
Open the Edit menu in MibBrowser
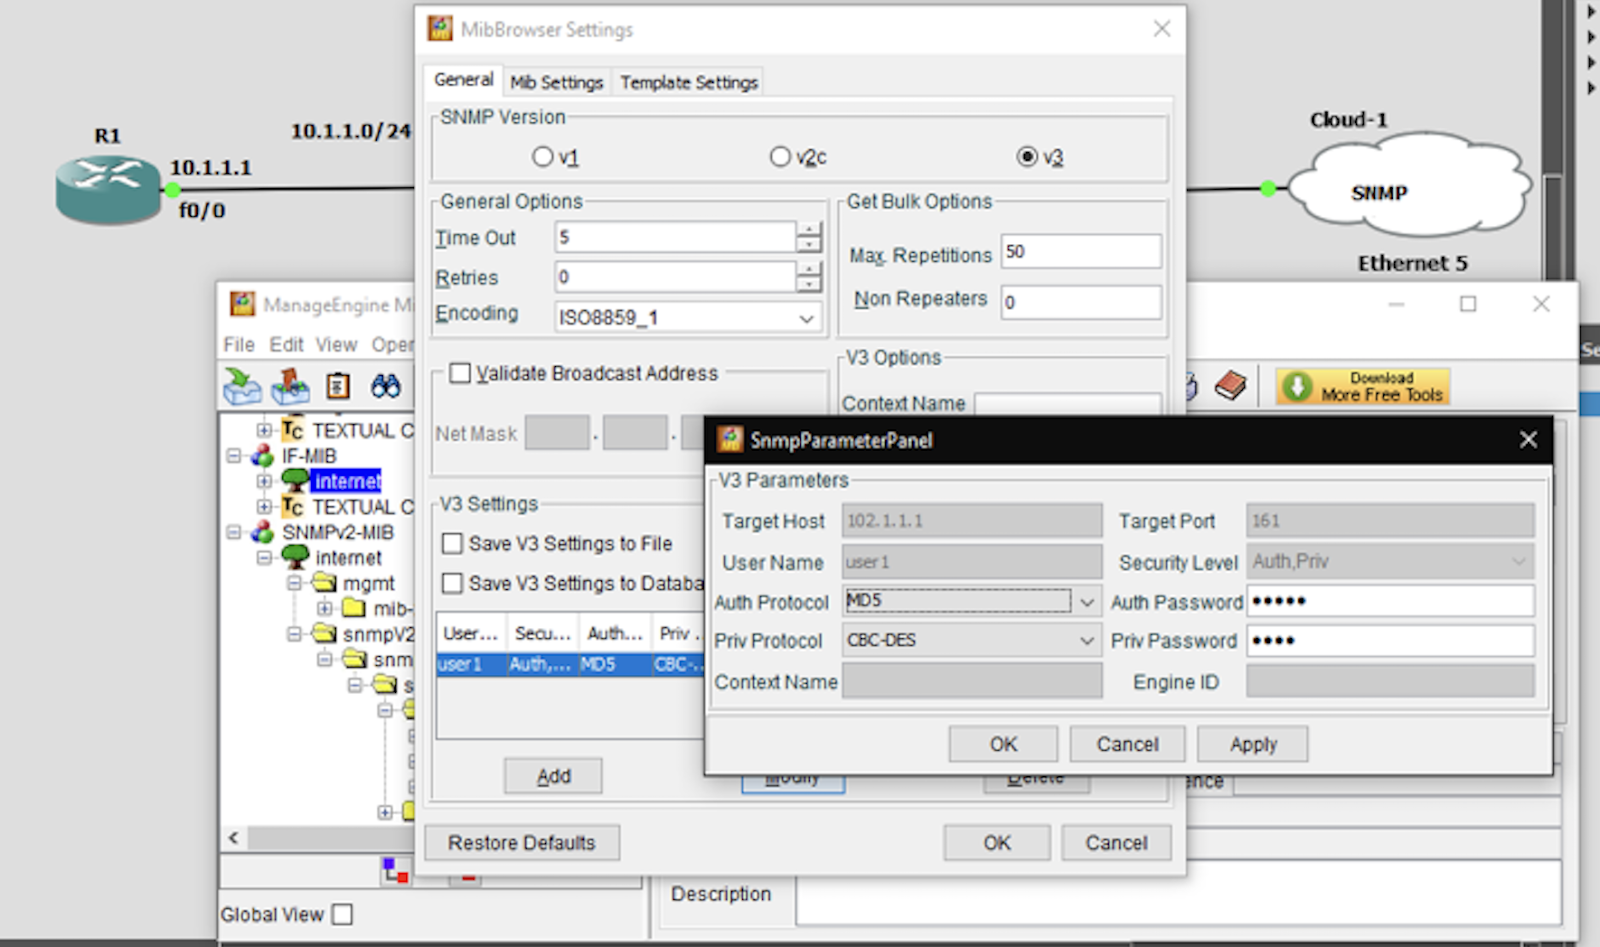click(286, 344)
